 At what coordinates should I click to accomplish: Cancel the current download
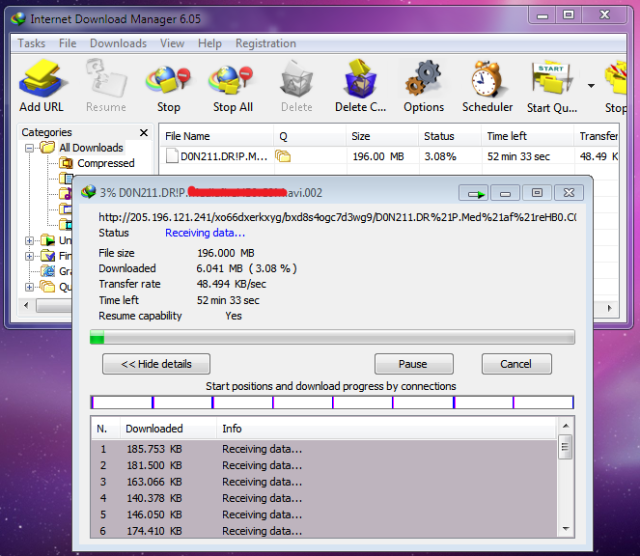[x=516, y=364]
